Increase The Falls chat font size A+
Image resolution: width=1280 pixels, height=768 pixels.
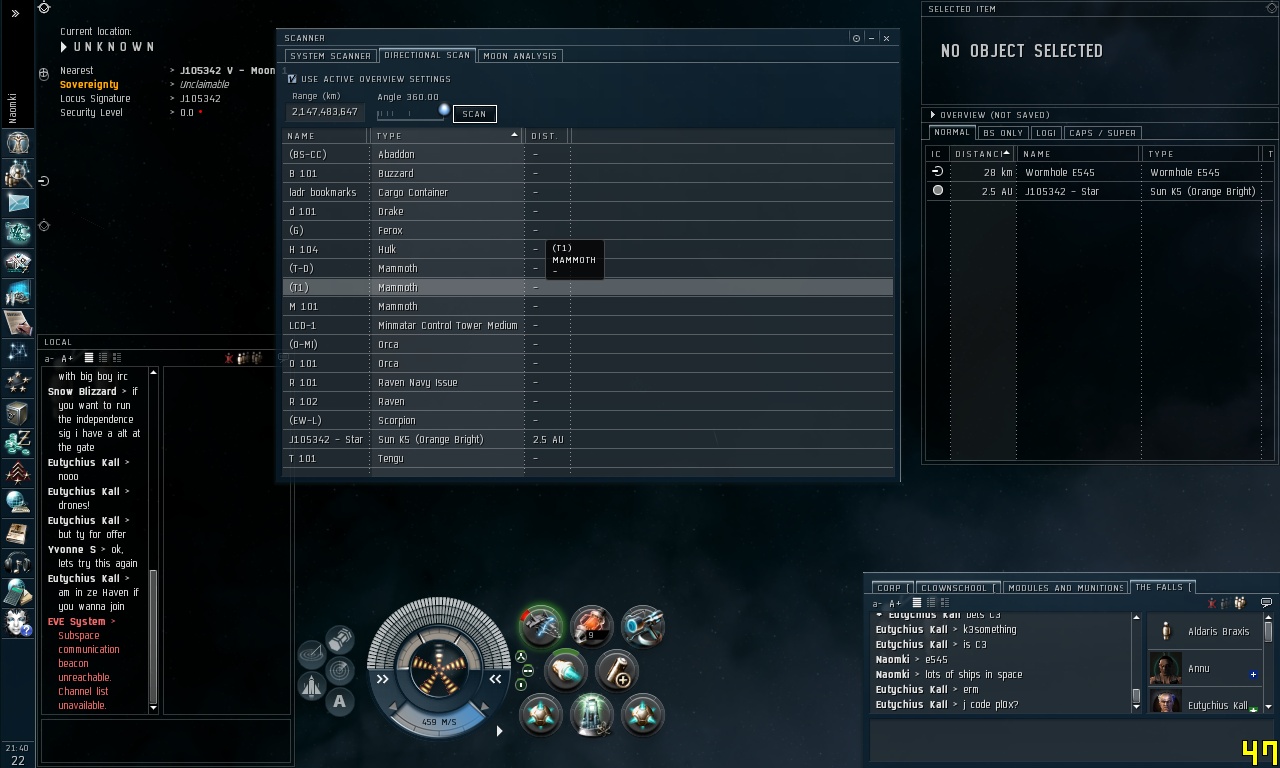click(895, 603)
